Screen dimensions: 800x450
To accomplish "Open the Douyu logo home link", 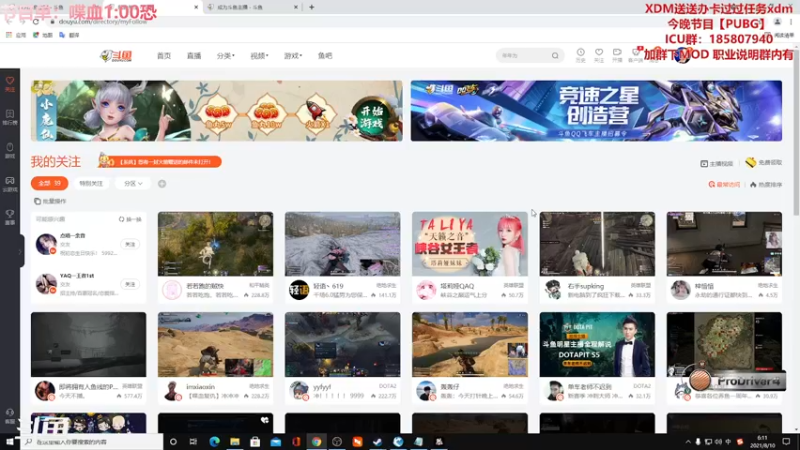I will point(116,56).
